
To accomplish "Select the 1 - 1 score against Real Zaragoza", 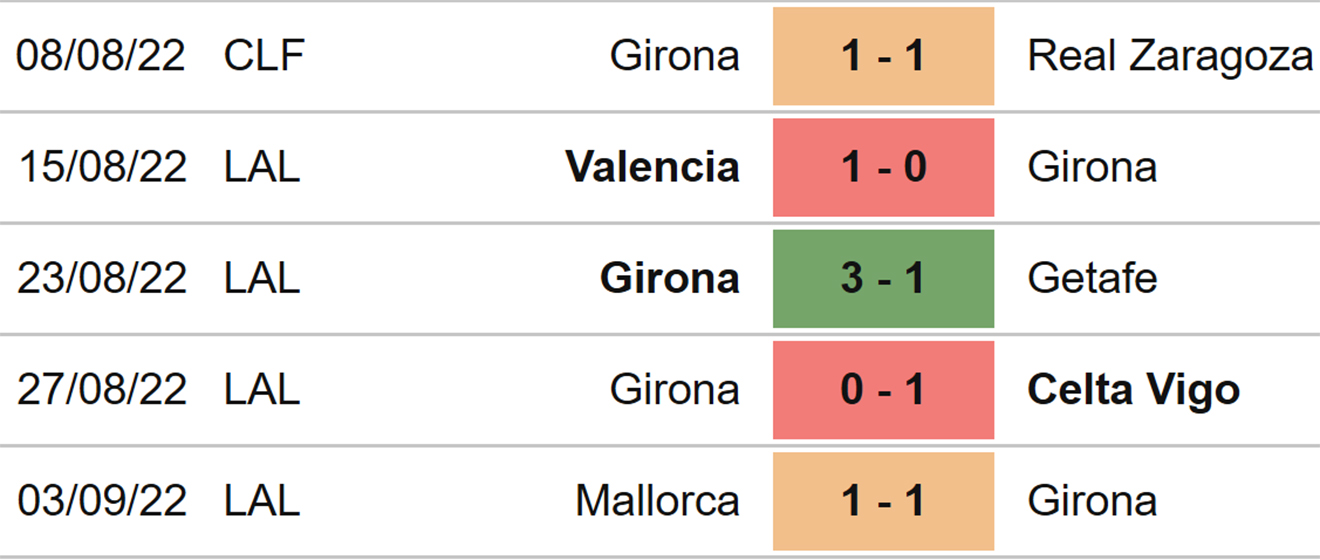I will click(x=883, y=56).
